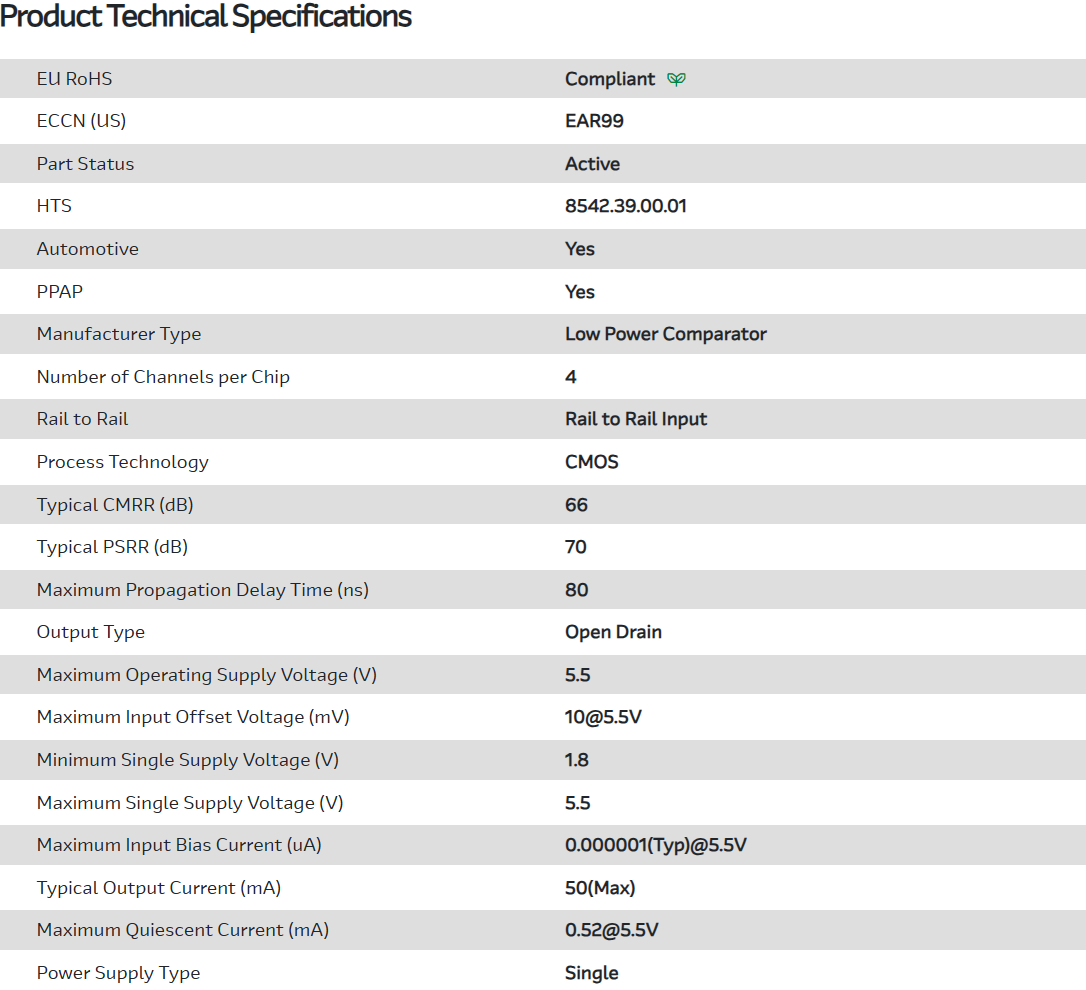
Task: Click the Maximum Input Offset Voltage value 10@5.5V
Action: [603, 717]
